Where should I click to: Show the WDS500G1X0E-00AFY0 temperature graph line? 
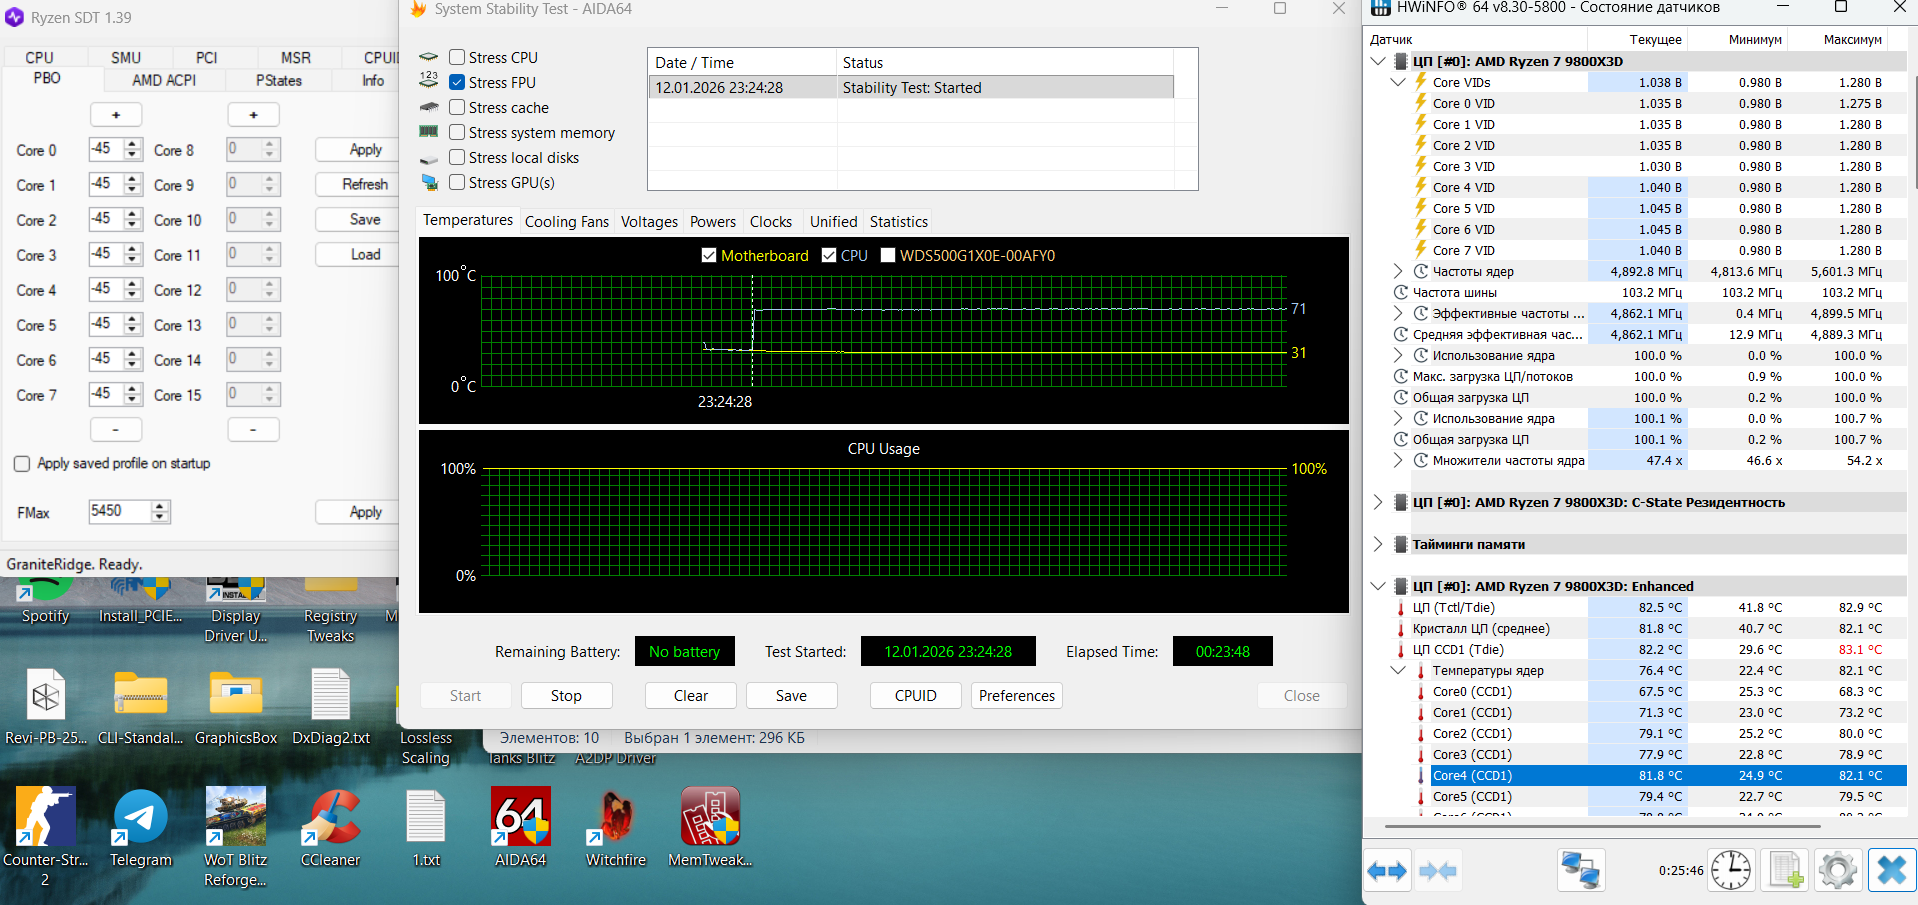pyautogui.click(x=887, y=255)
